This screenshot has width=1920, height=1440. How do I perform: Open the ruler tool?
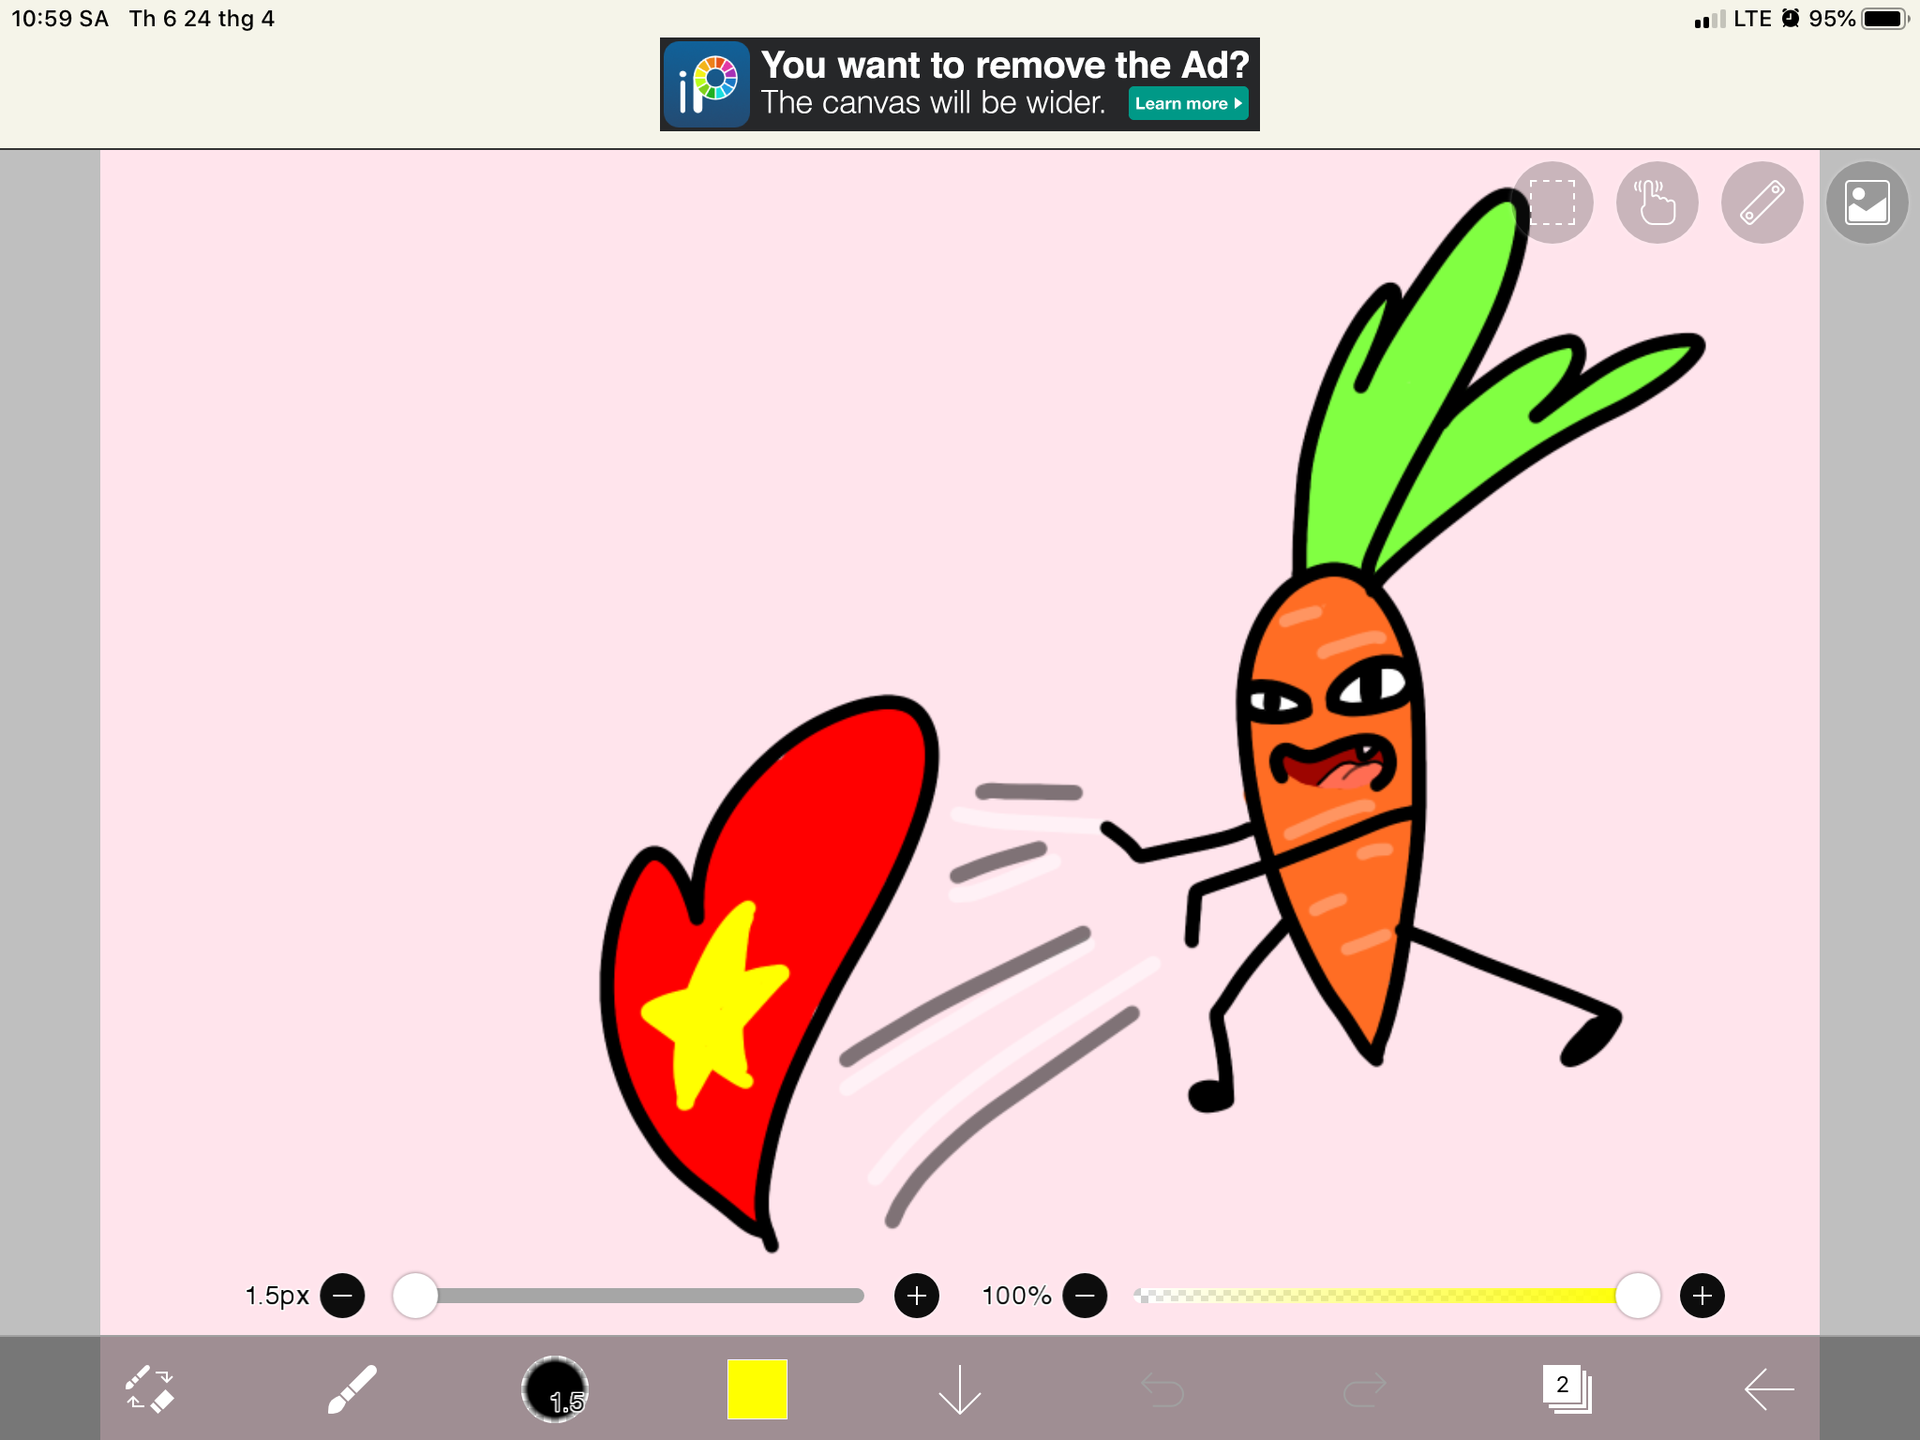click(x=1762, y=203)
